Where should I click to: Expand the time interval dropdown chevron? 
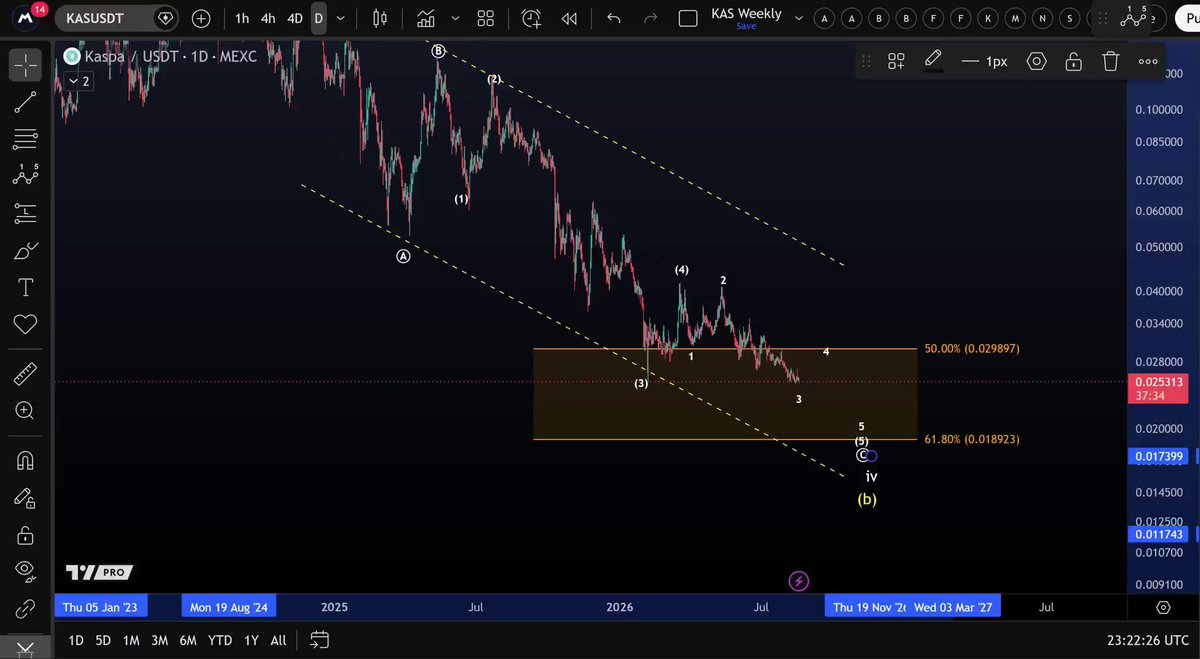coord(342,18)
